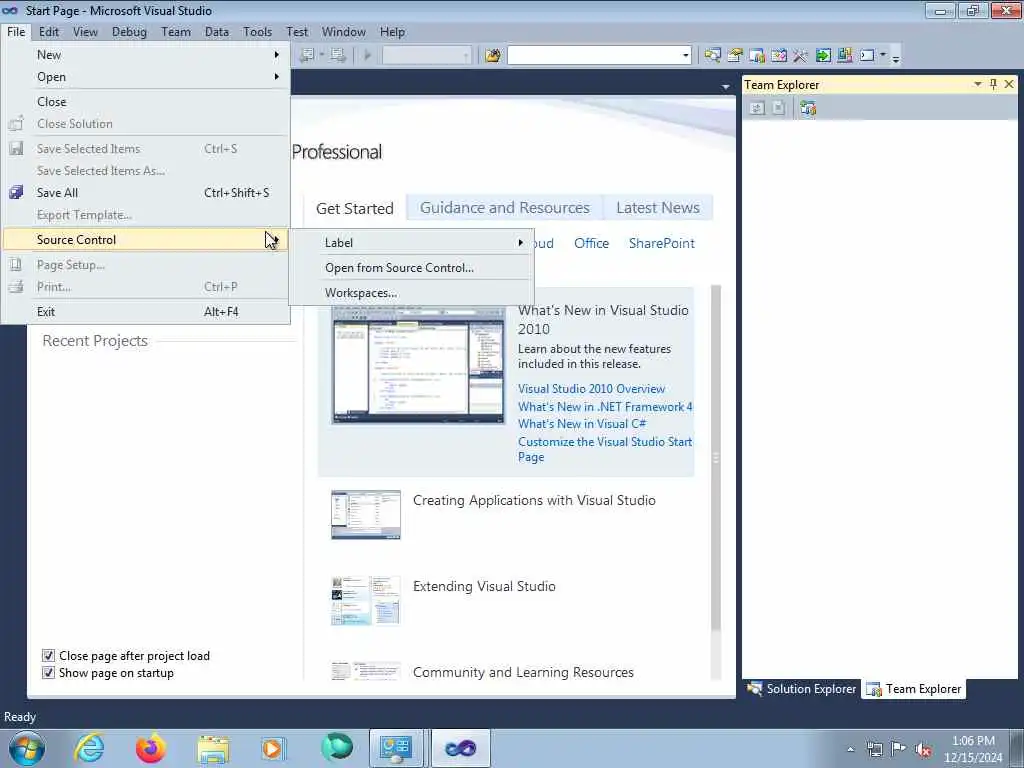This screenshot has width=1024, height=768.
Task: Click Creating Applications with Visual Studio thumbnail
Action: 366,515
